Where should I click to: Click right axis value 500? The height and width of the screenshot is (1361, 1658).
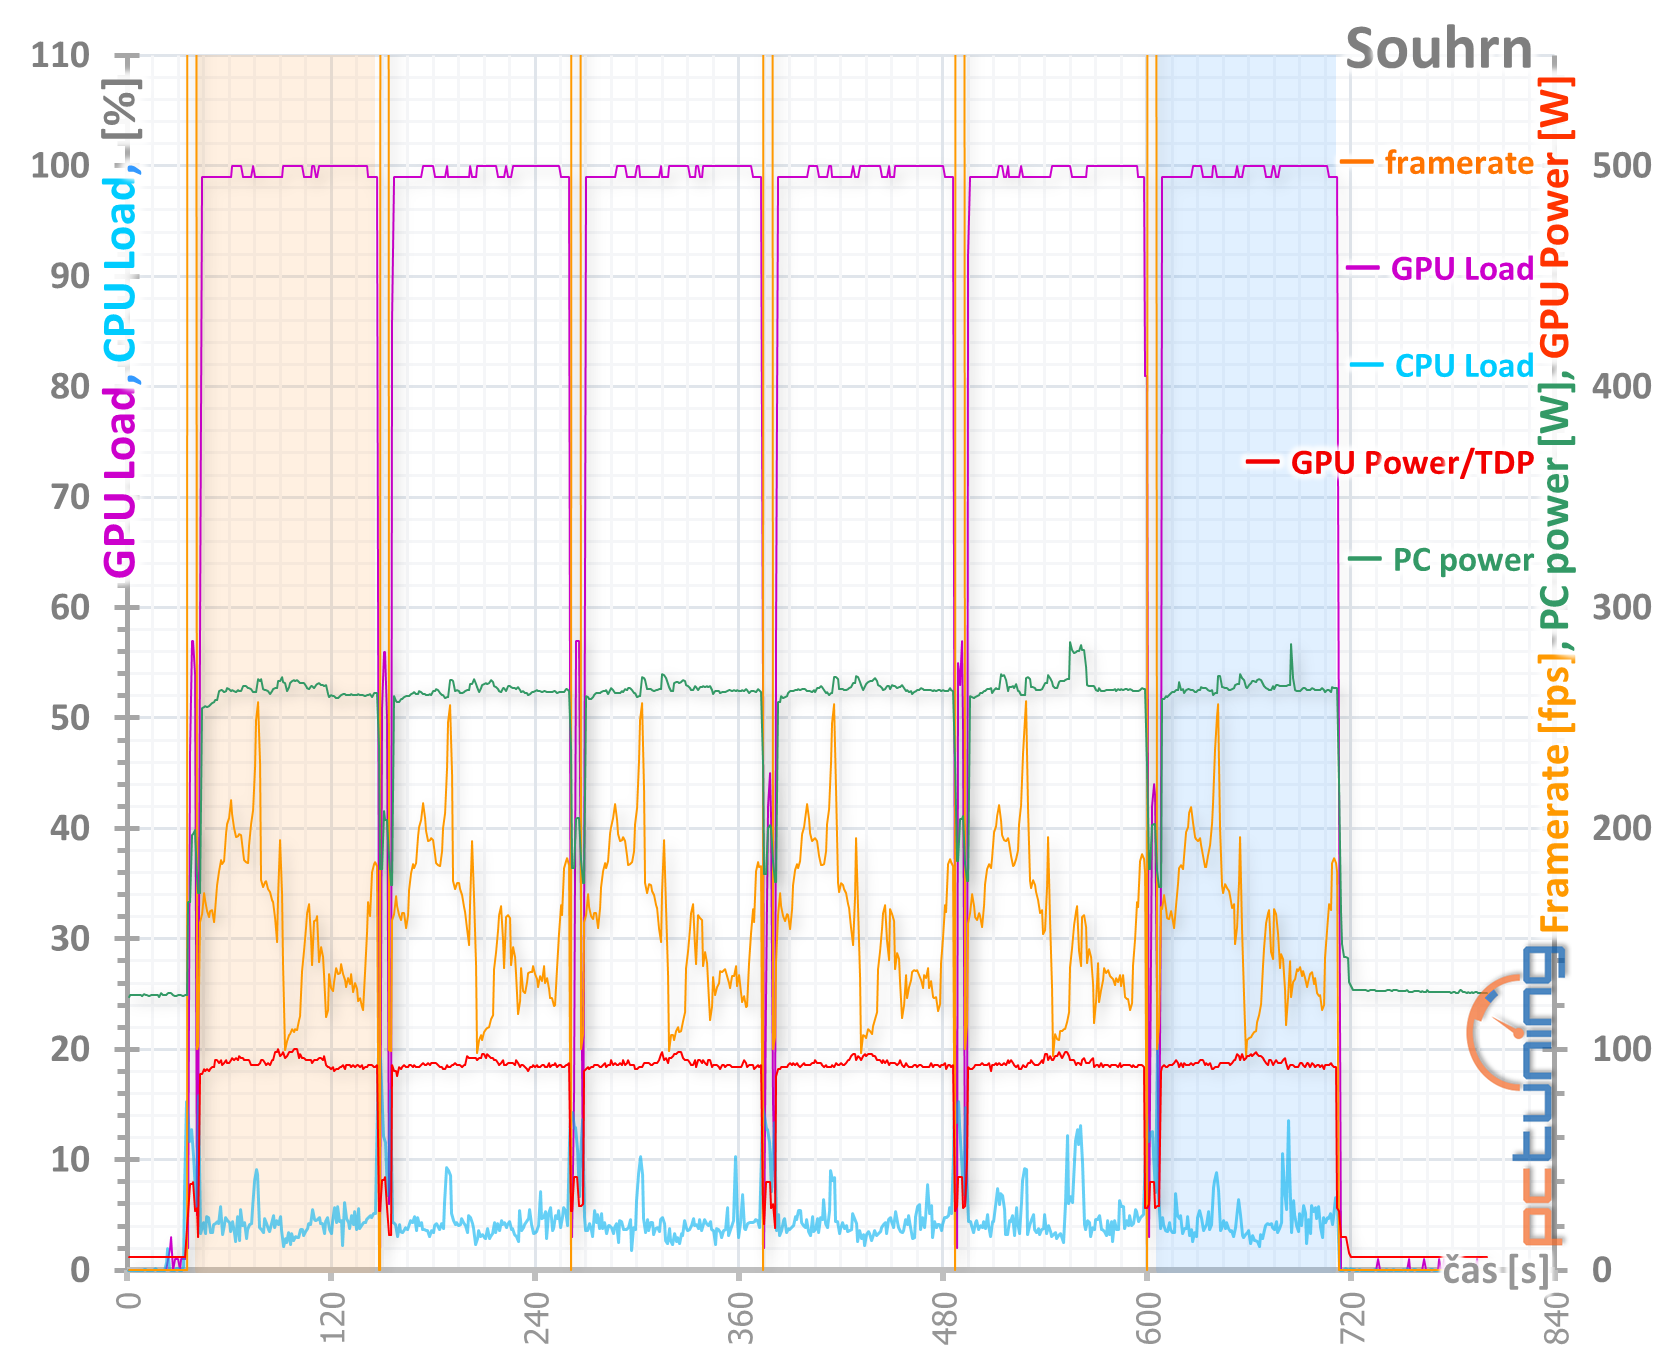click(x=1621, y=165)
